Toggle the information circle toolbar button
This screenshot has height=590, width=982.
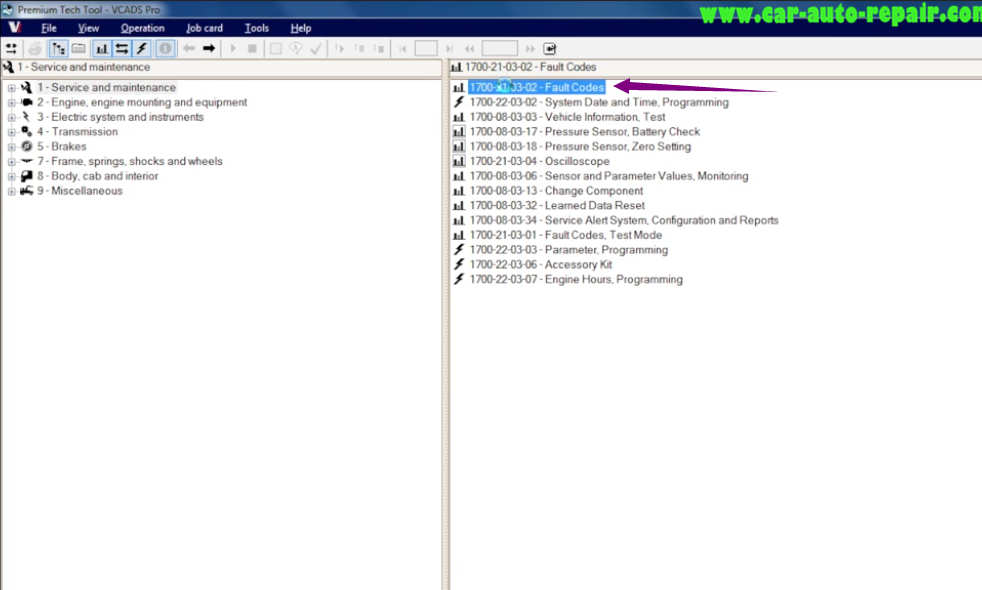(x=165, y=48)
